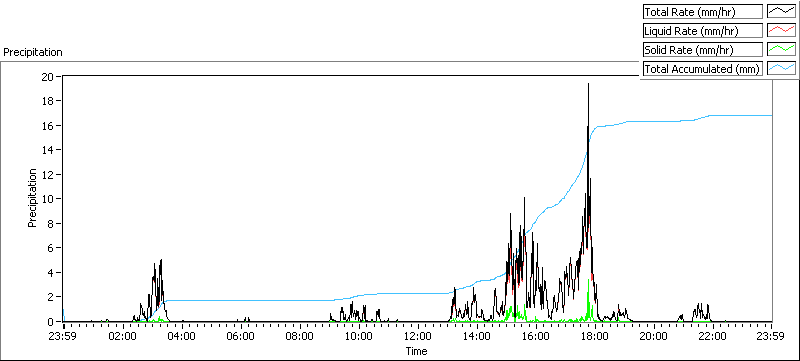Click the Solid Rate green line icon

point(782,49)
